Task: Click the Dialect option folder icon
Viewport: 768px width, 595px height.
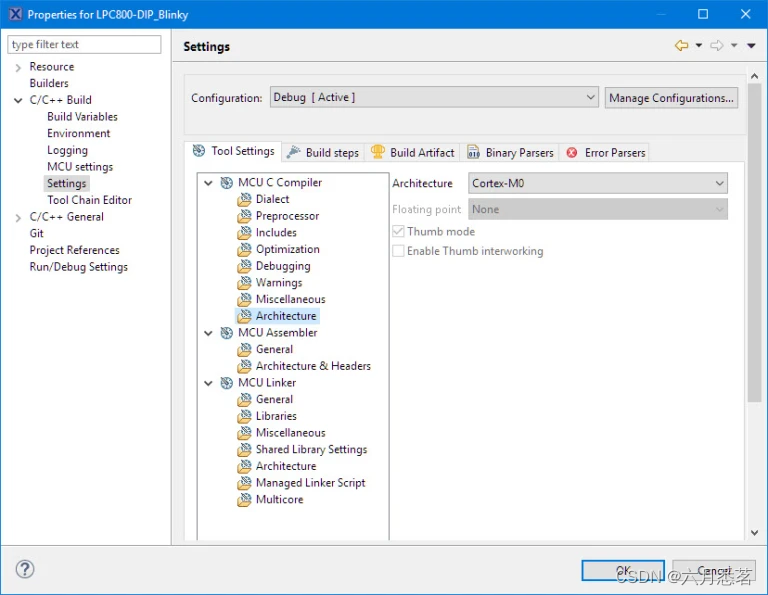Action: [244, 199]
